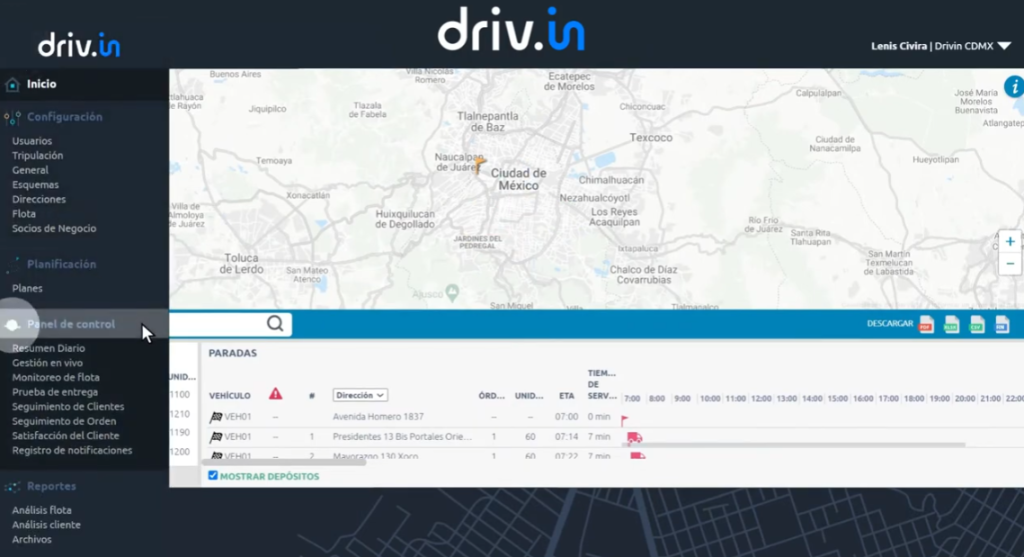Screen dimensions: 1024x557
Task: Zoom in on the map with plus
Action: [x=1010, y=242]
